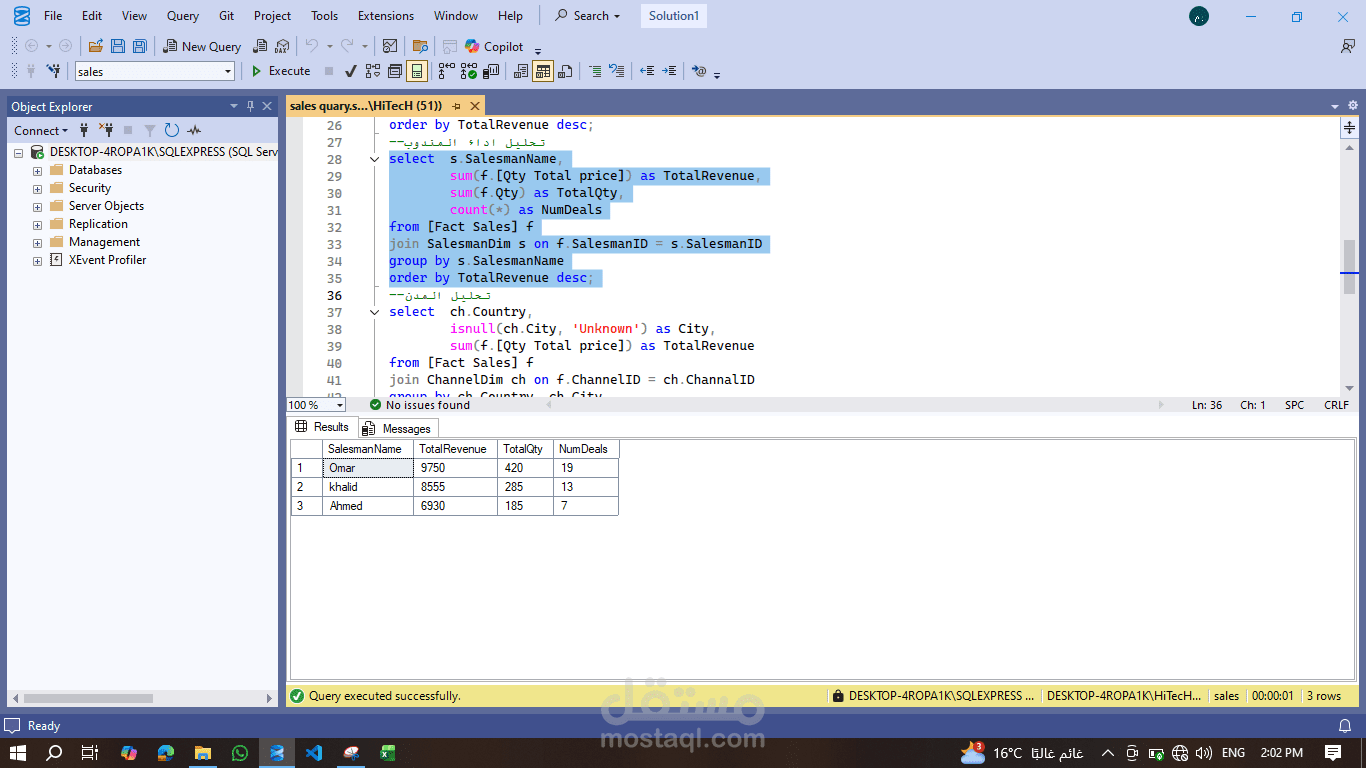Adjust the editor zoom percentage control

pos(314,405)
